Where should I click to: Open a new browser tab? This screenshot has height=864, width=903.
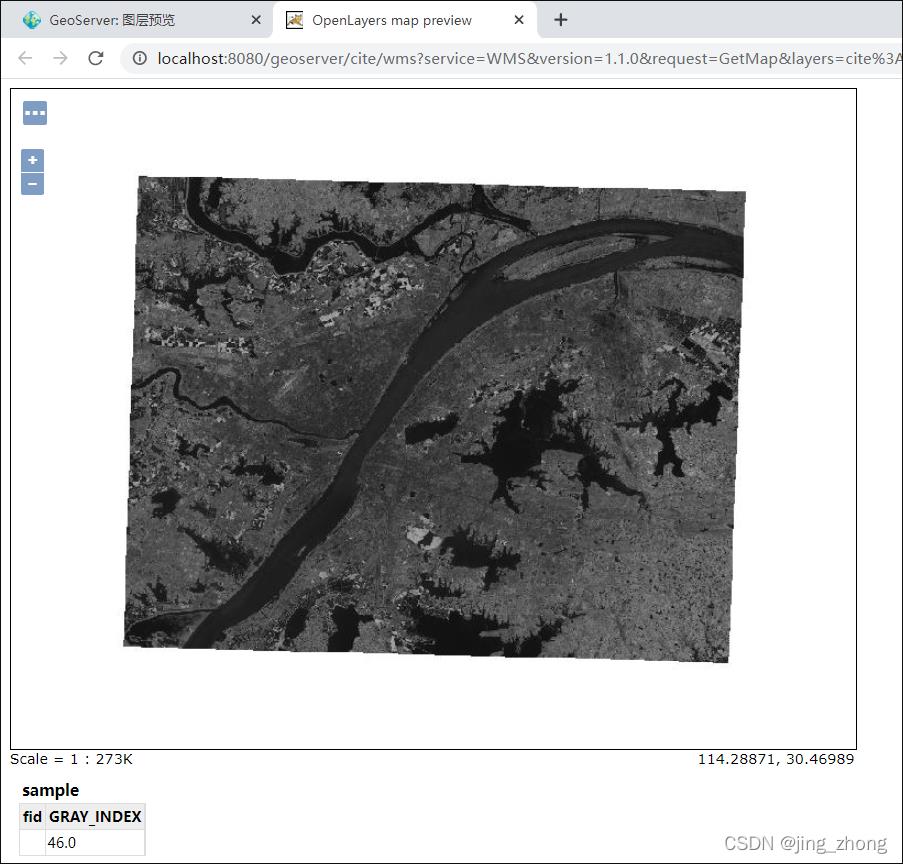(560, 20)
